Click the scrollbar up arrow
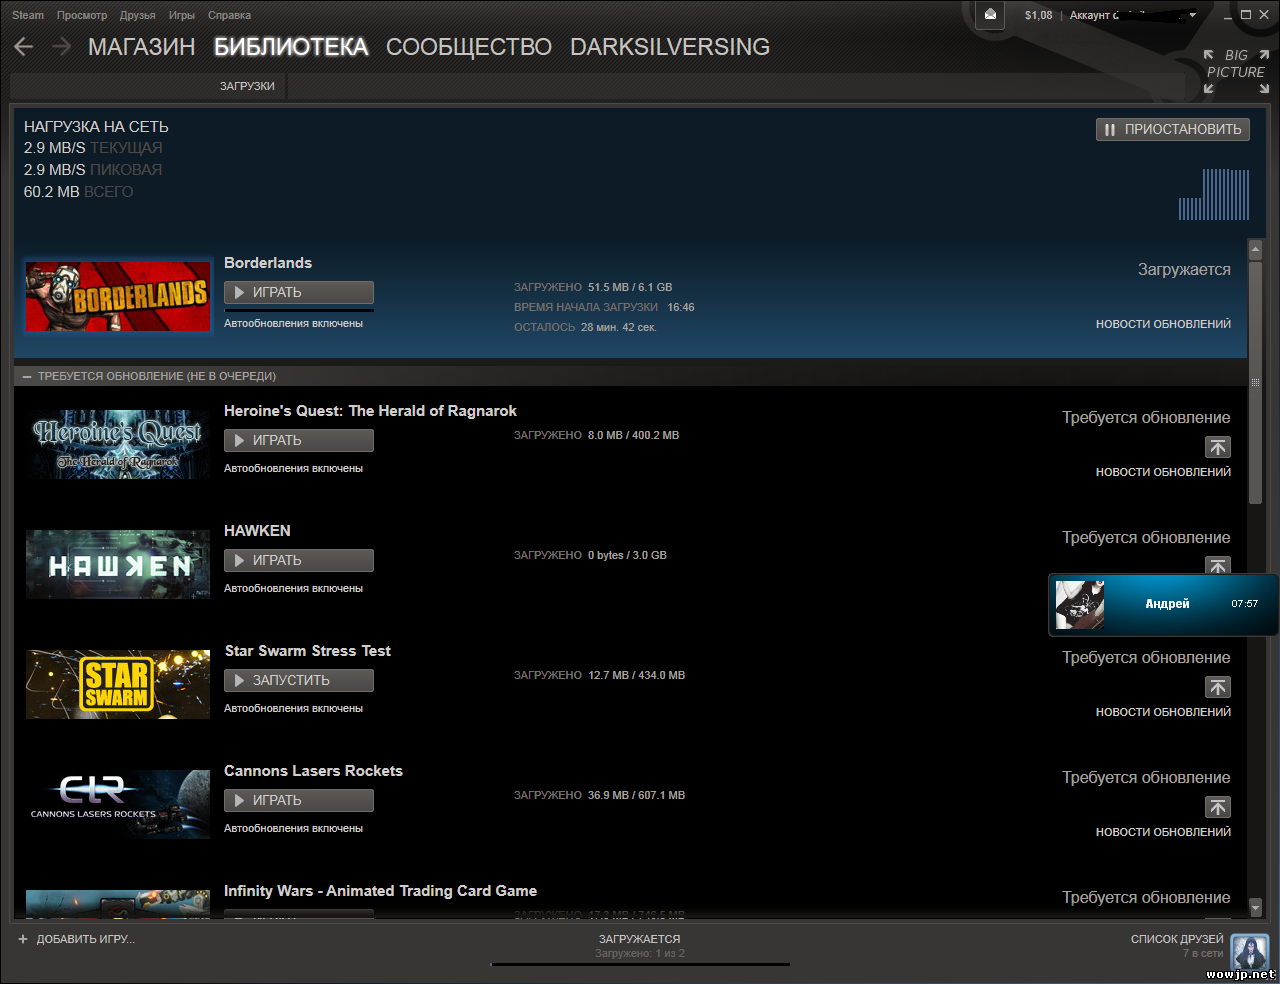 [x=1256, y=249]
